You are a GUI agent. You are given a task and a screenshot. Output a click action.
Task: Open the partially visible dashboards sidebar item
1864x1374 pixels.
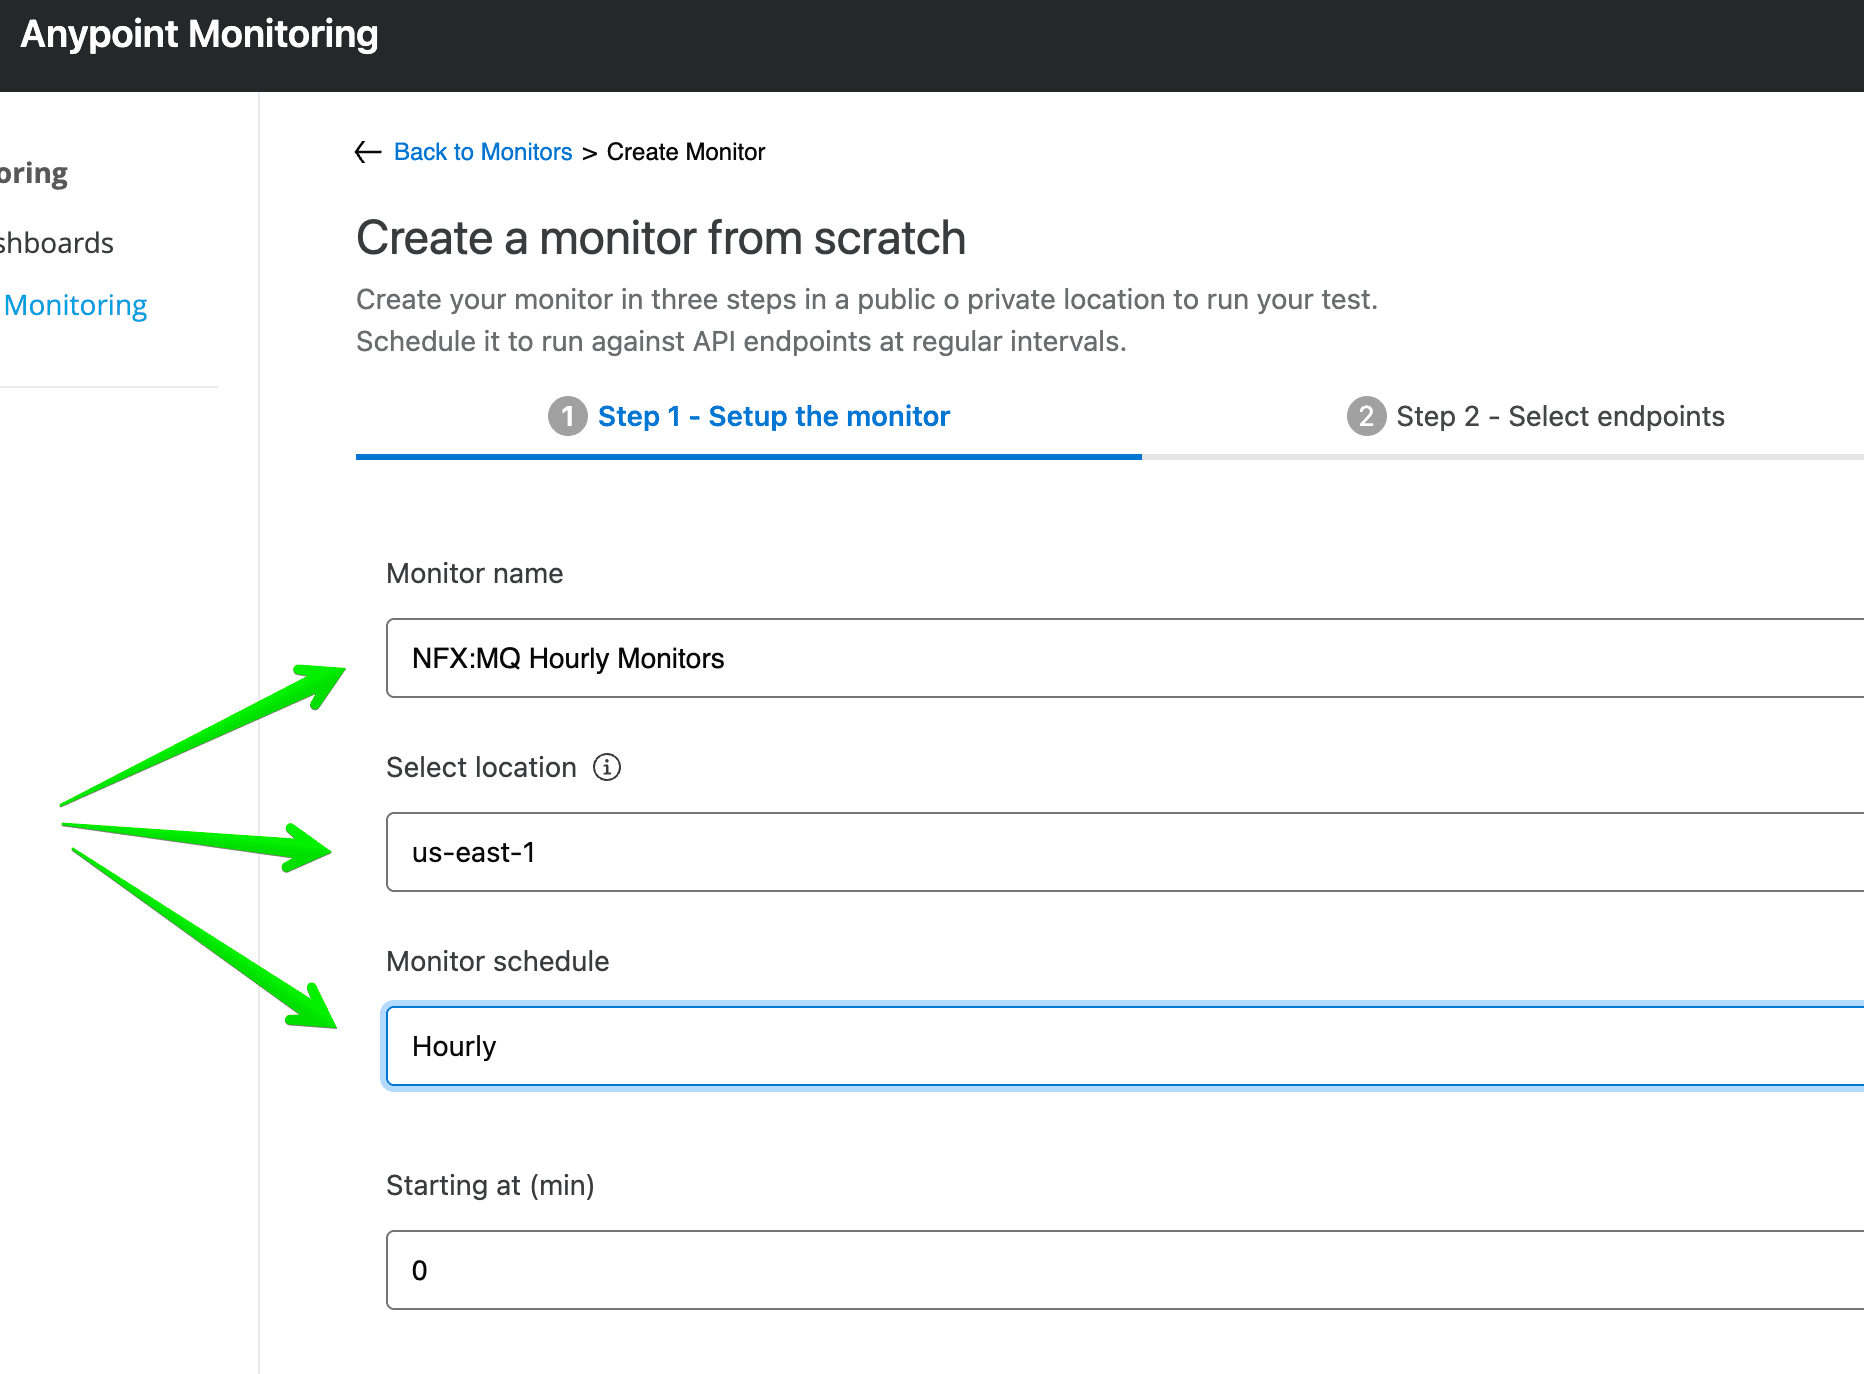[x=57, y=243]
